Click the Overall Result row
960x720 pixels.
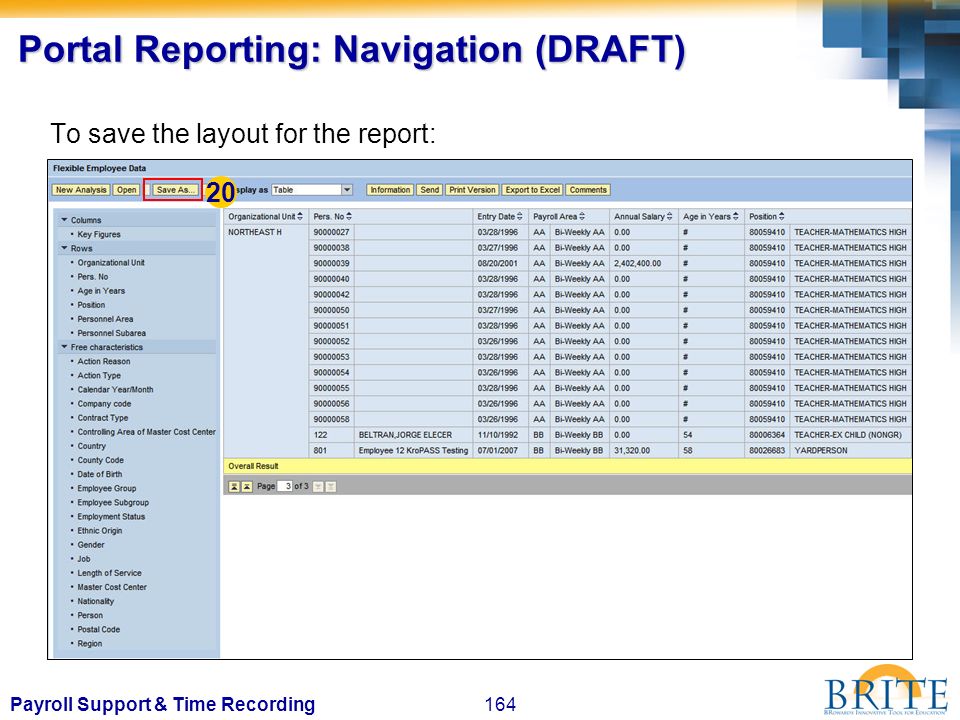click(x=568, y=466)
